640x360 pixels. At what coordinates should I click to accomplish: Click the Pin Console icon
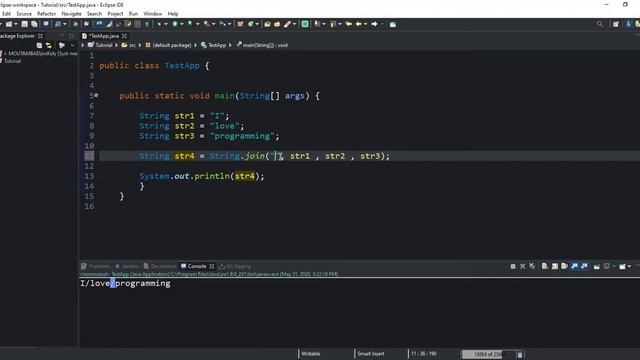pos(597,267)
